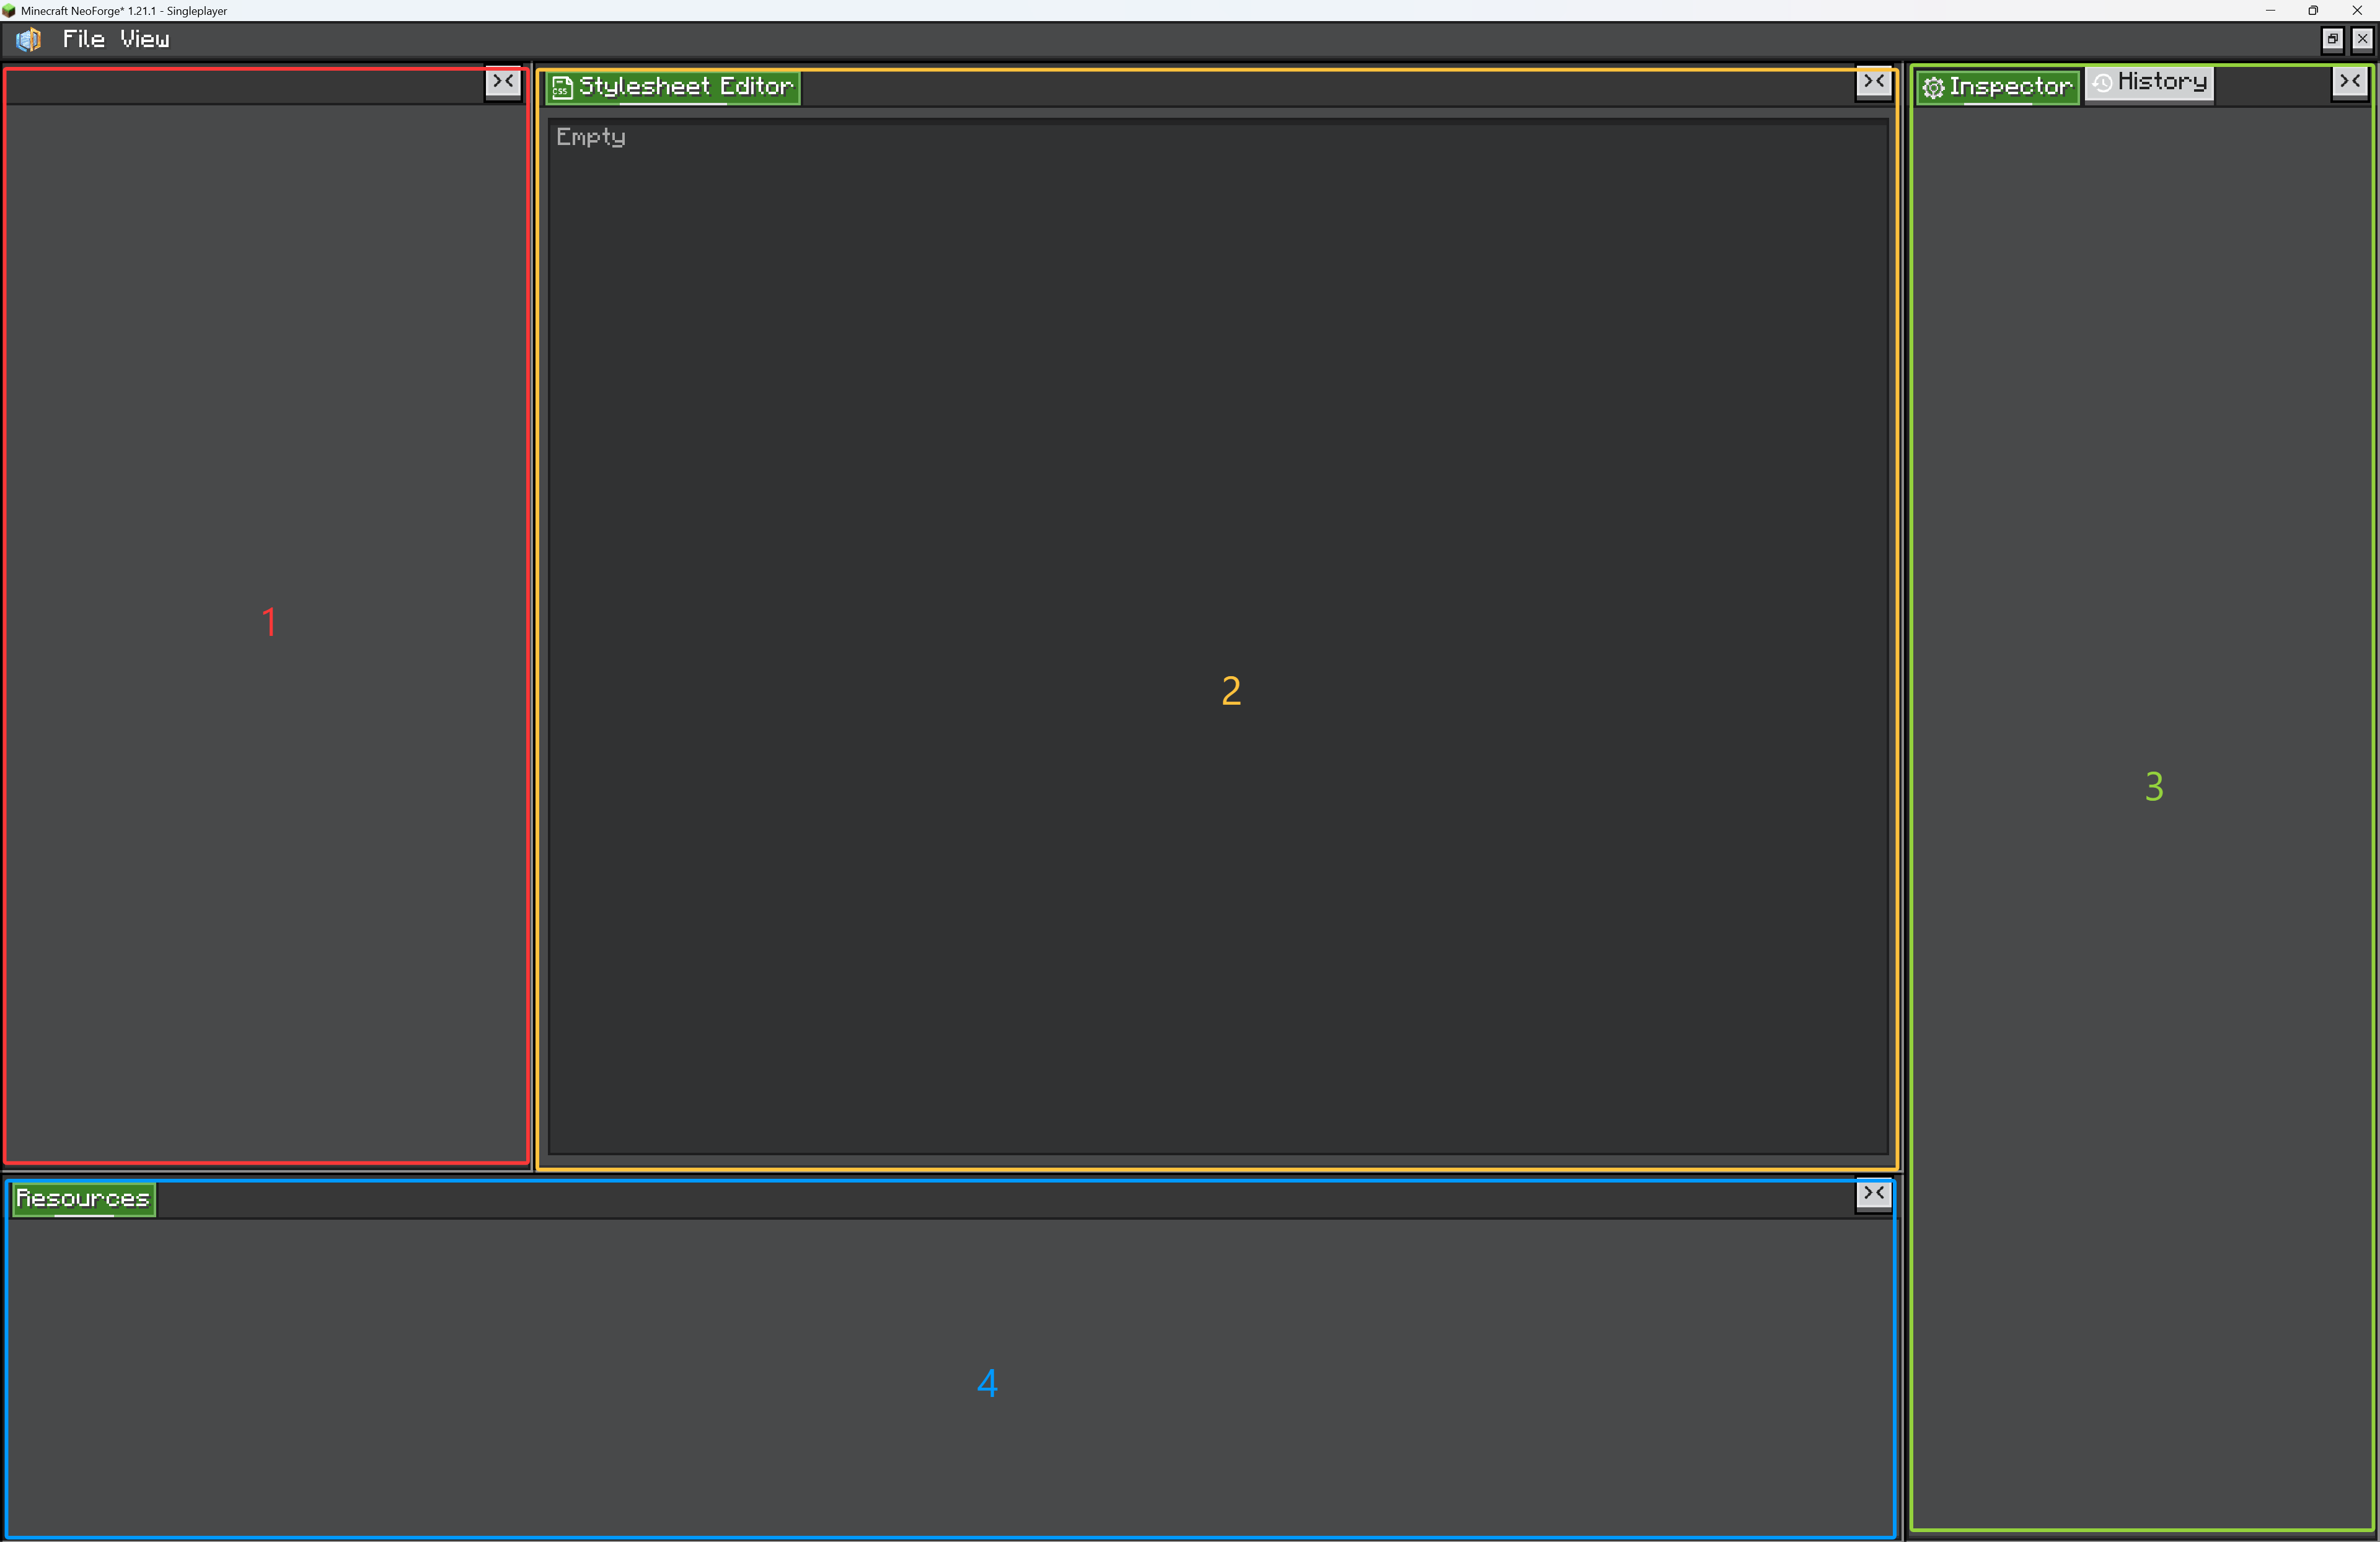Viewport: 2380px width, 1542px height.
Task: Click the app logo icon in menu bar
Action: coord(29,39)
